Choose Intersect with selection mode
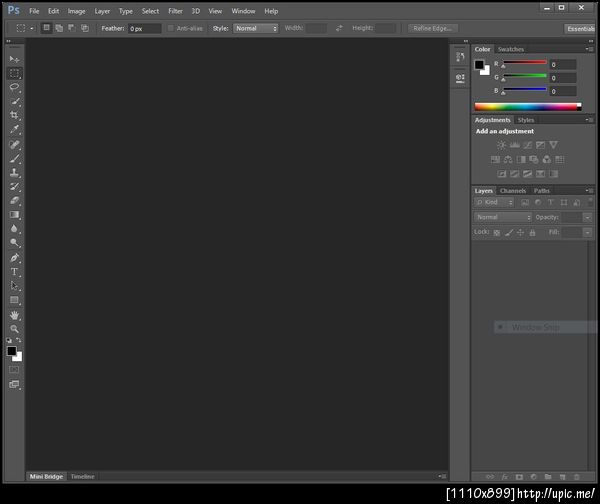Viewport: 600px width, 504px height. coord(85,28)
